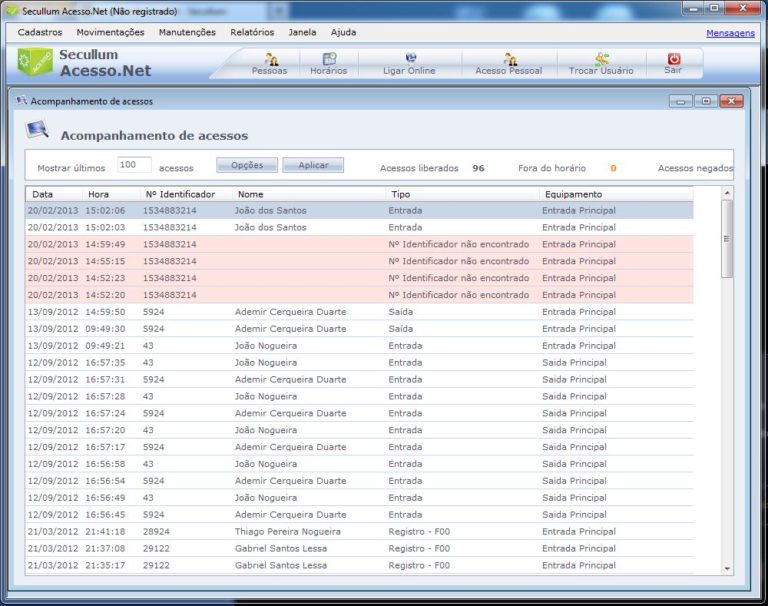Click the Acompanhamento de acessos monitor icon
Image resolution: width=768 pixels, height=606 pixels.
[37, 131]
